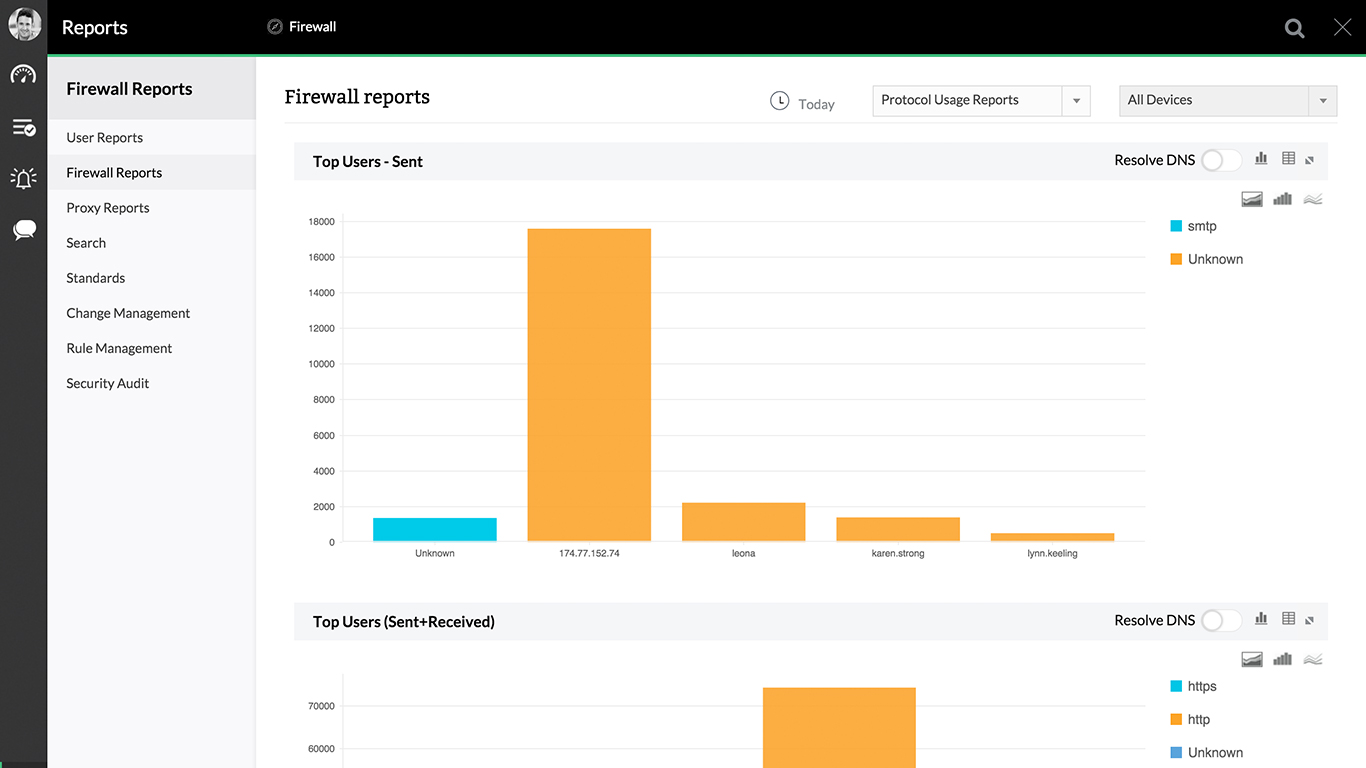
Task: Click the lynn.keeling bar in Sent chart
Action: pyautogui.click(x=1052, y=537)
